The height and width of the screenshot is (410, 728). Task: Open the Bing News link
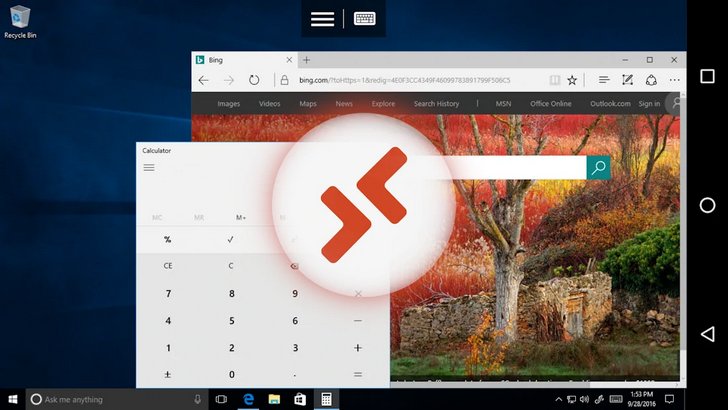tap(344, 104)
